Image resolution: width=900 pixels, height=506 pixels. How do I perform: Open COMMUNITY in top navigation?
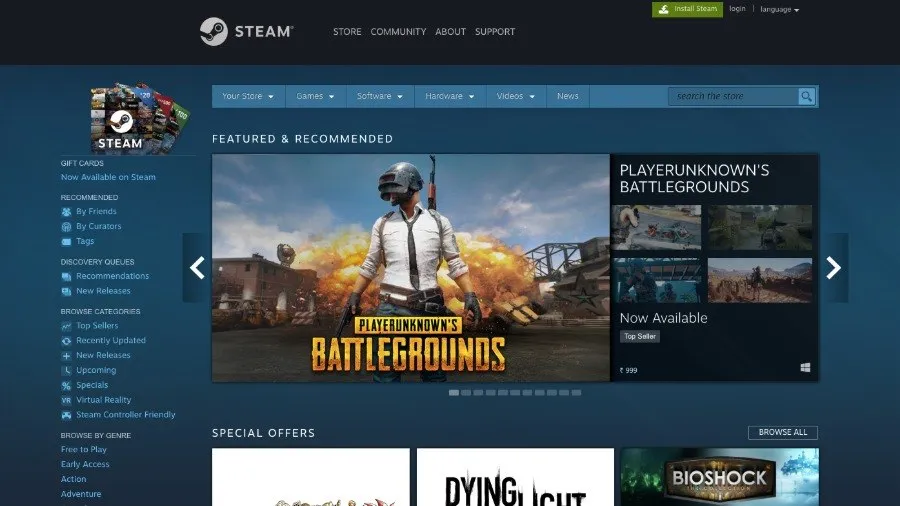pyautogui.click(x=398, y=32)
